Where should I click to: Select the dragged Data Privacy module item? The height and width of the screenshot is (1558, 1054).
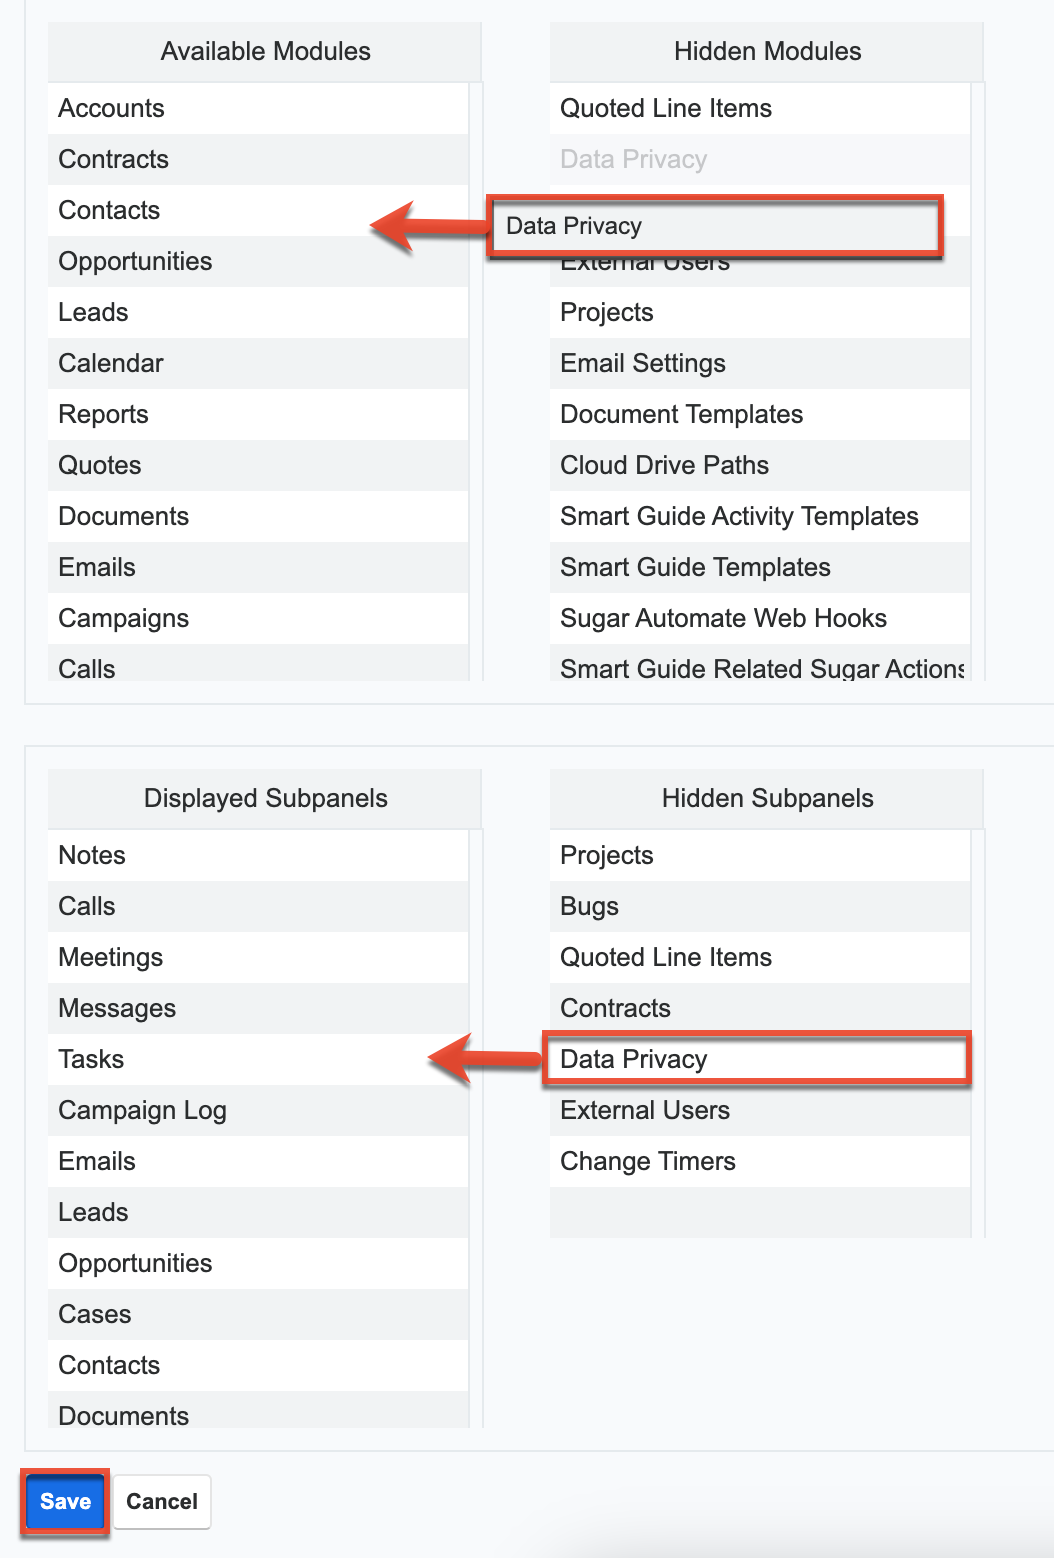click(716, 226)
